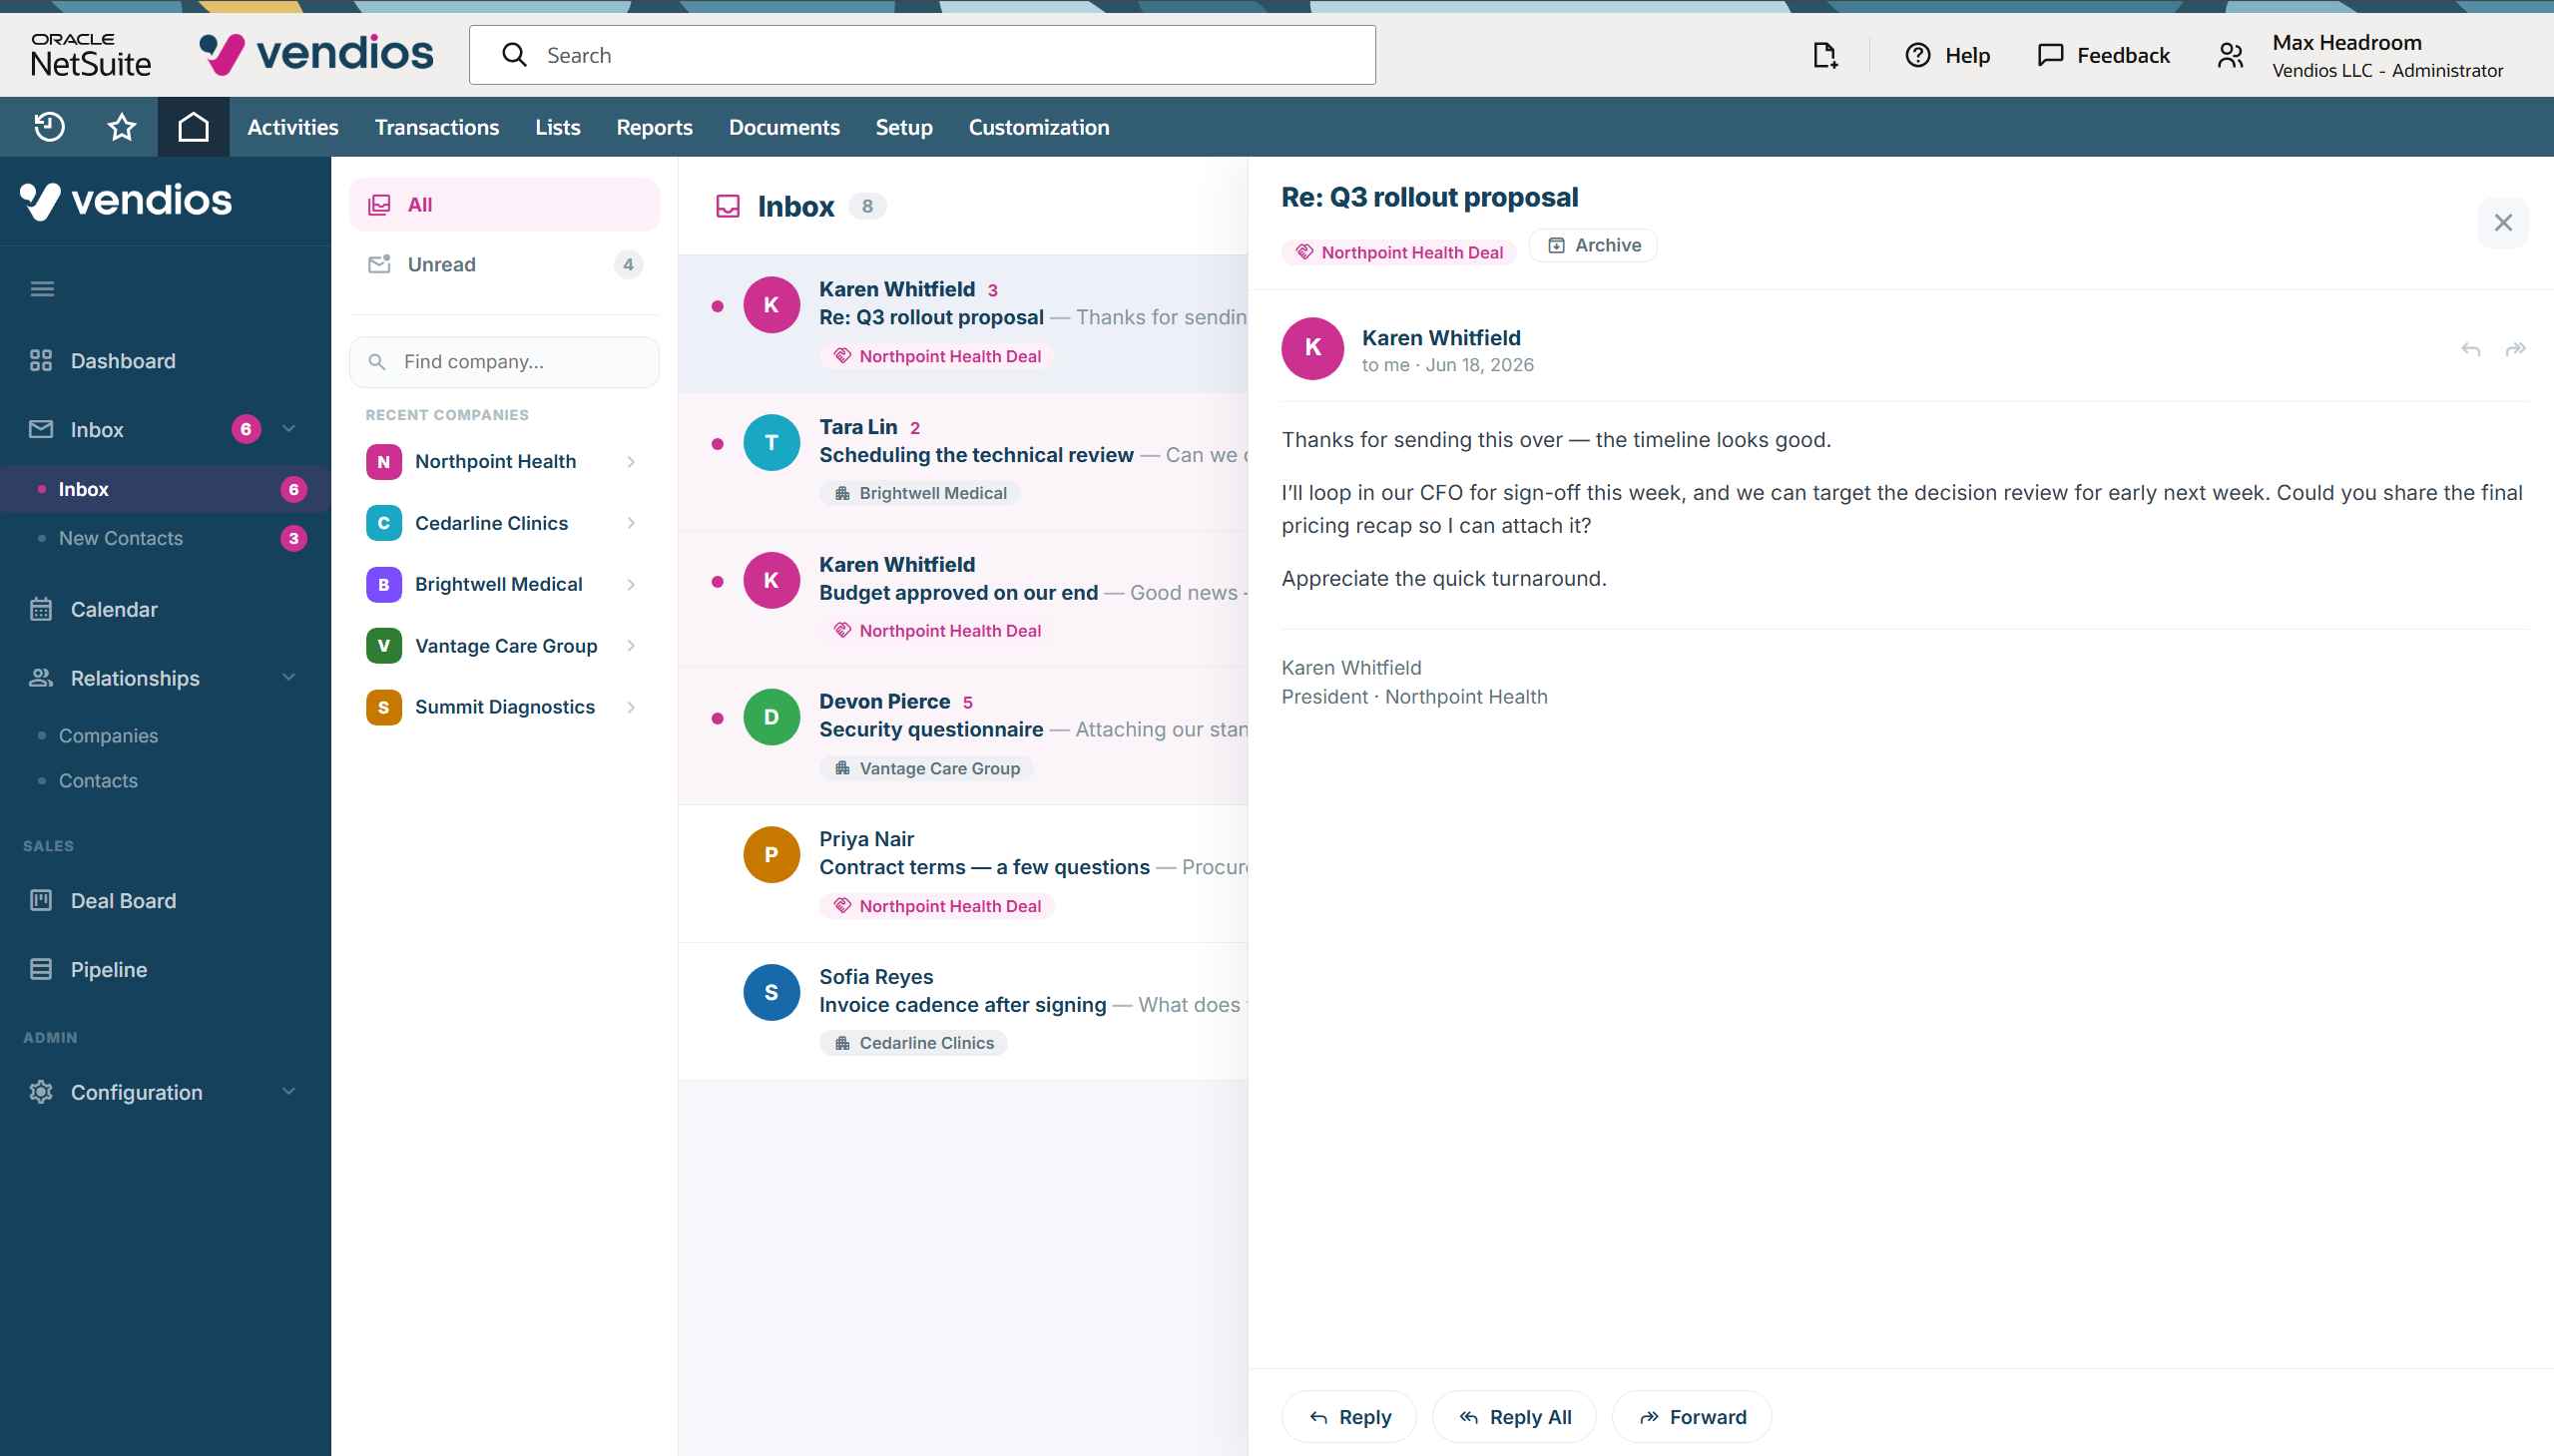Click the Dashboard grid icon
Screen dimensions: 2554x1456
pos(41,361)
